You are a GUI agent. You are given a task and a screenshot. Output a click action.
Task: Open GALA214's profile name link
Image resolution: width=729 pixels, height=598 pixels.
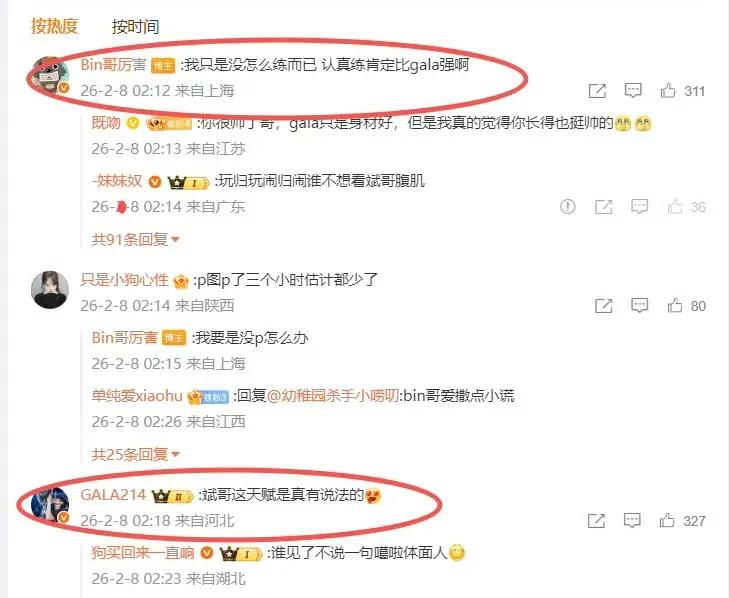coord(113,494)
